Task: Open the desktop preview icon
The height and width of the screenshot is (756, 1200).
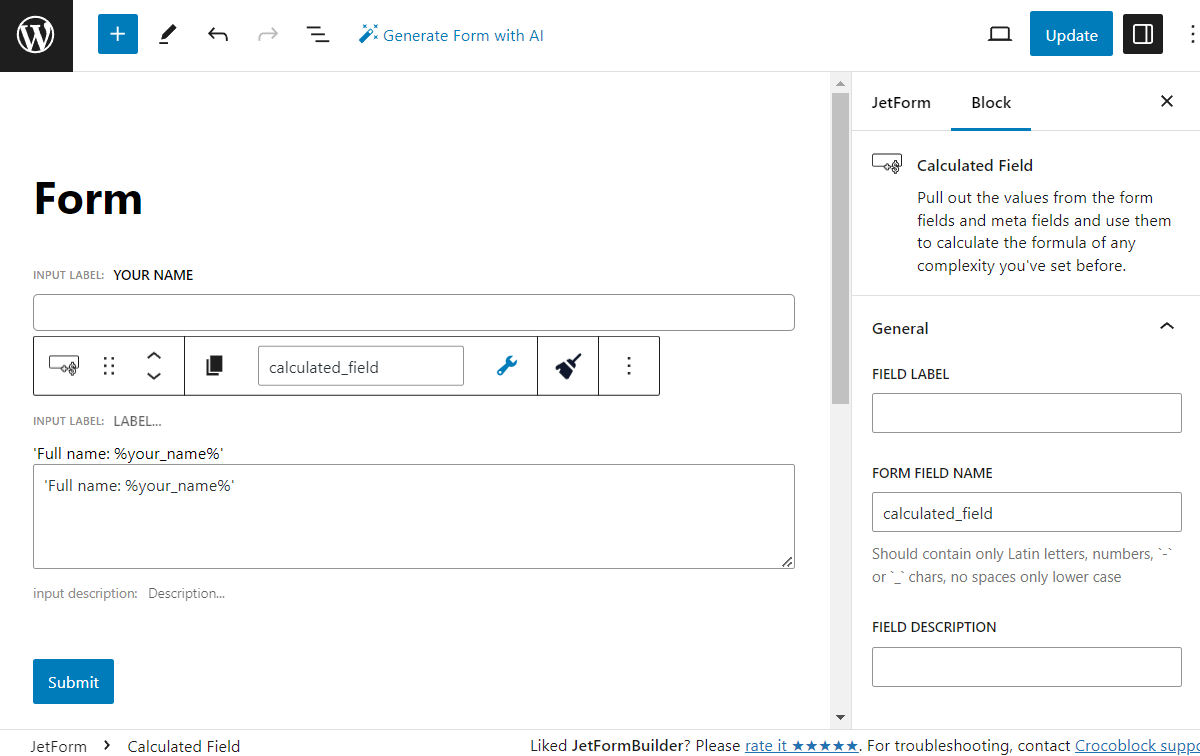Action: 999,33
